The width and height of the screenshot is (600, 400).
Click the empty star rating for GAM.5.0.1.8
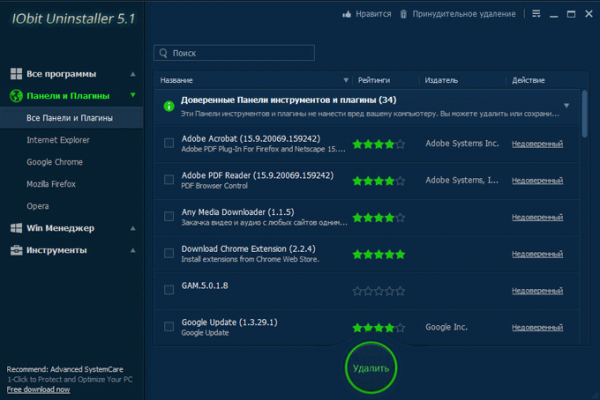378,291
